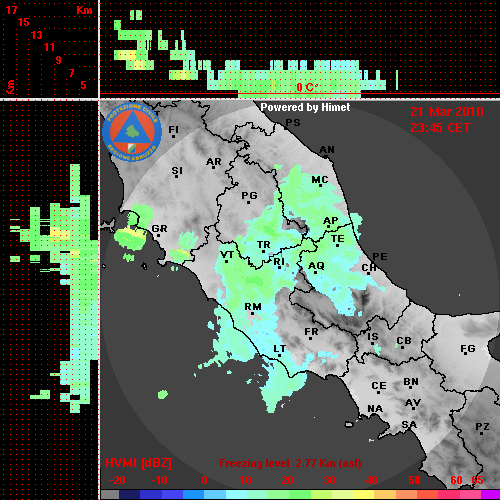The height and width of the screenshot is (500, 500).
Task: Click the '-20' dBZ legend value
Action: (117, 480)
